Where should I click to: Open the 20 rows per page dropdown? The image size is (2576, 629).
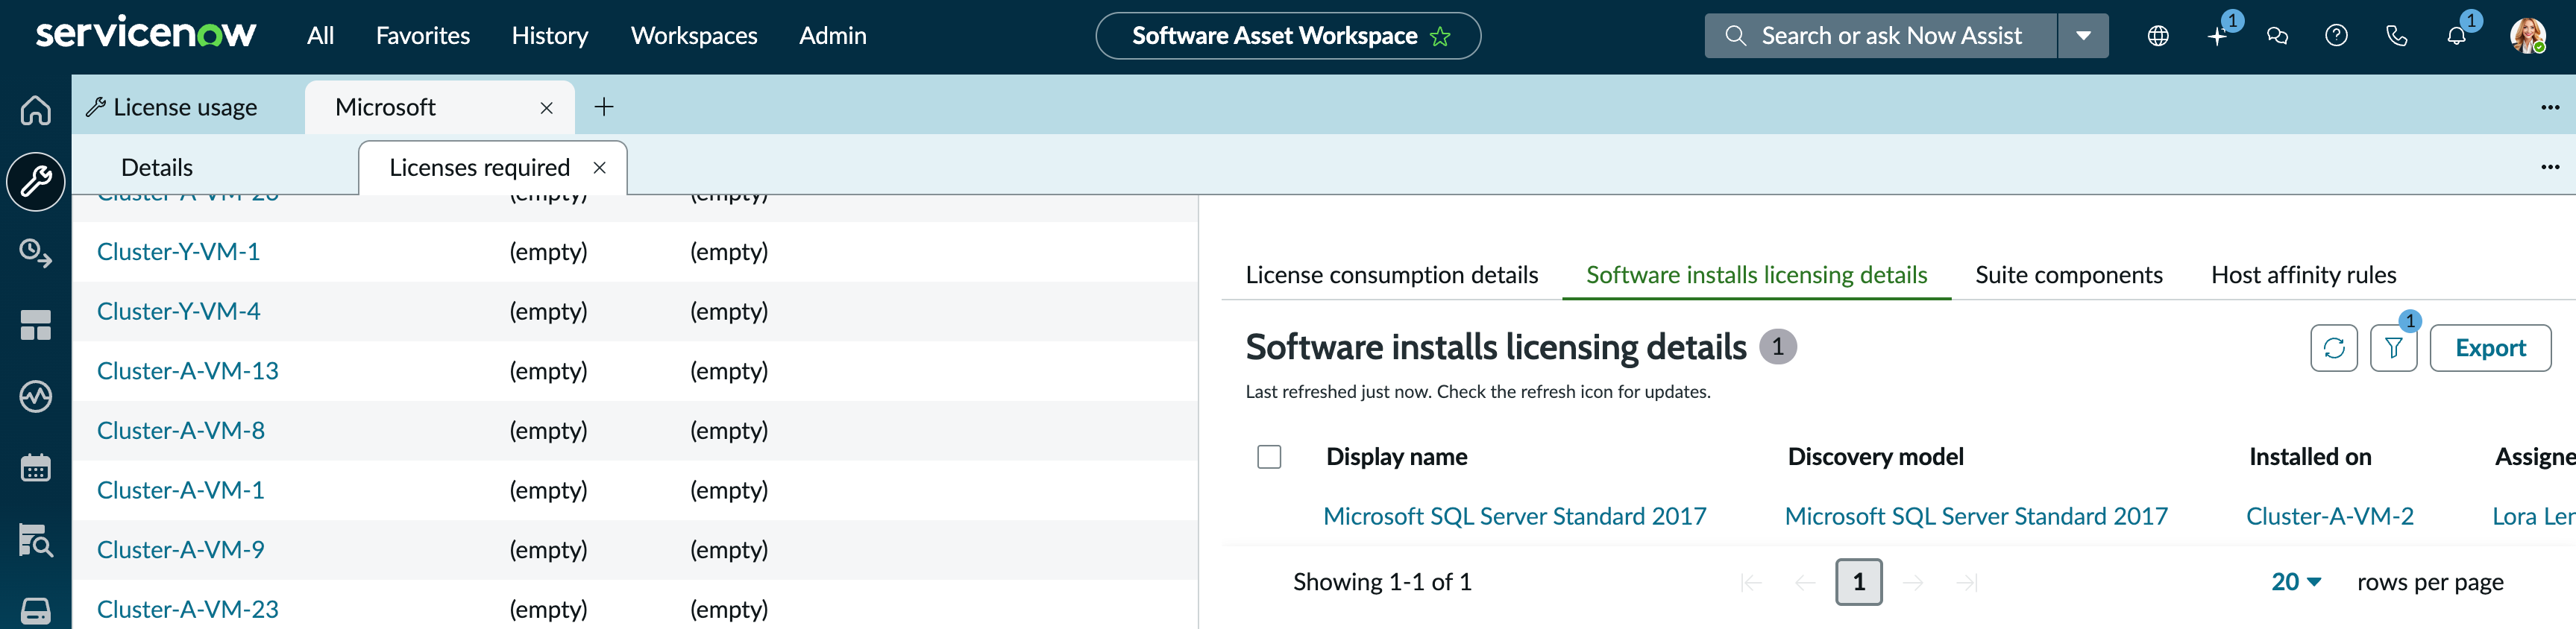[x=2296, y=582]
